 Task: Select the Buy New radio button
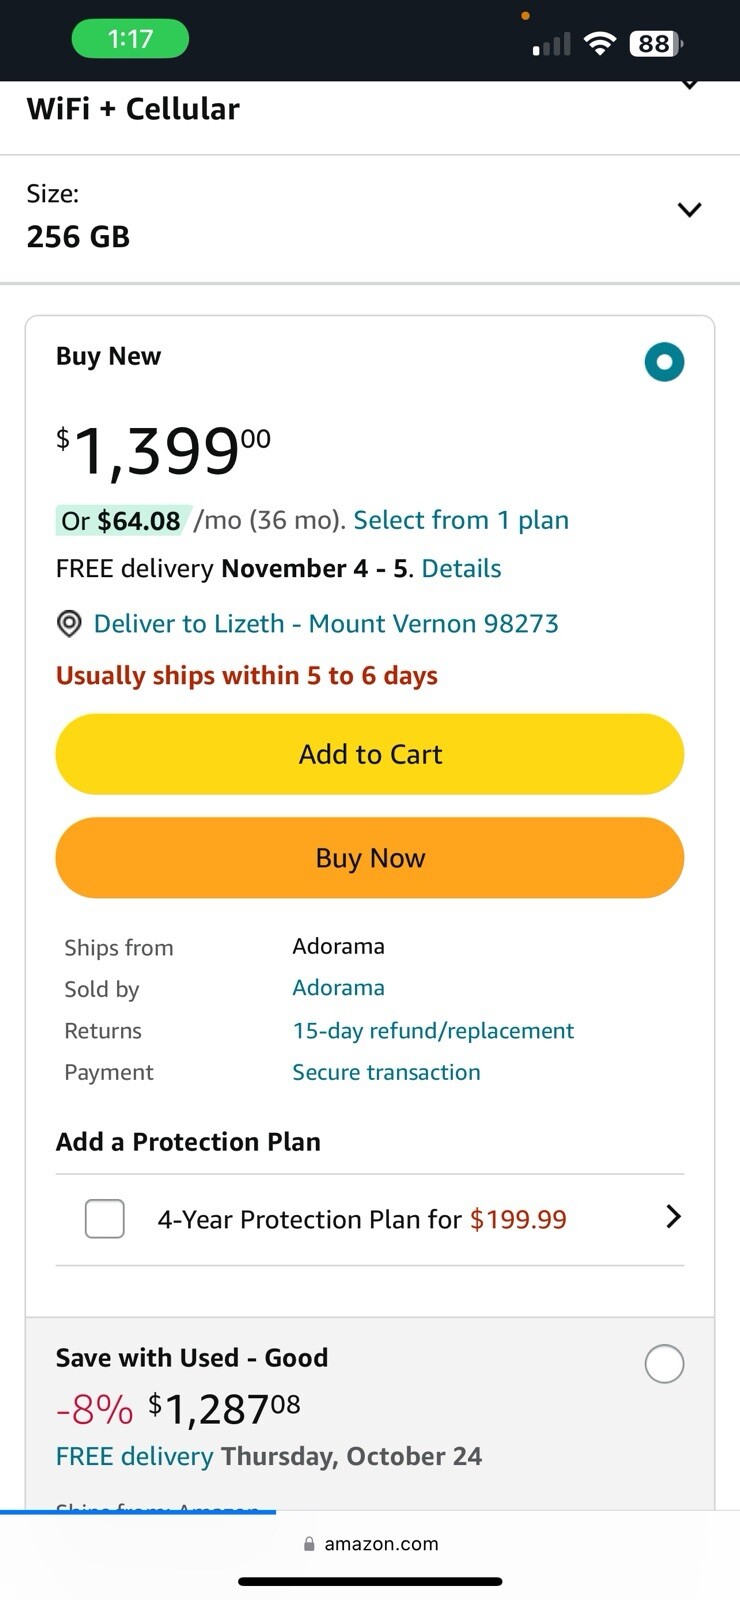pos(664,361)
